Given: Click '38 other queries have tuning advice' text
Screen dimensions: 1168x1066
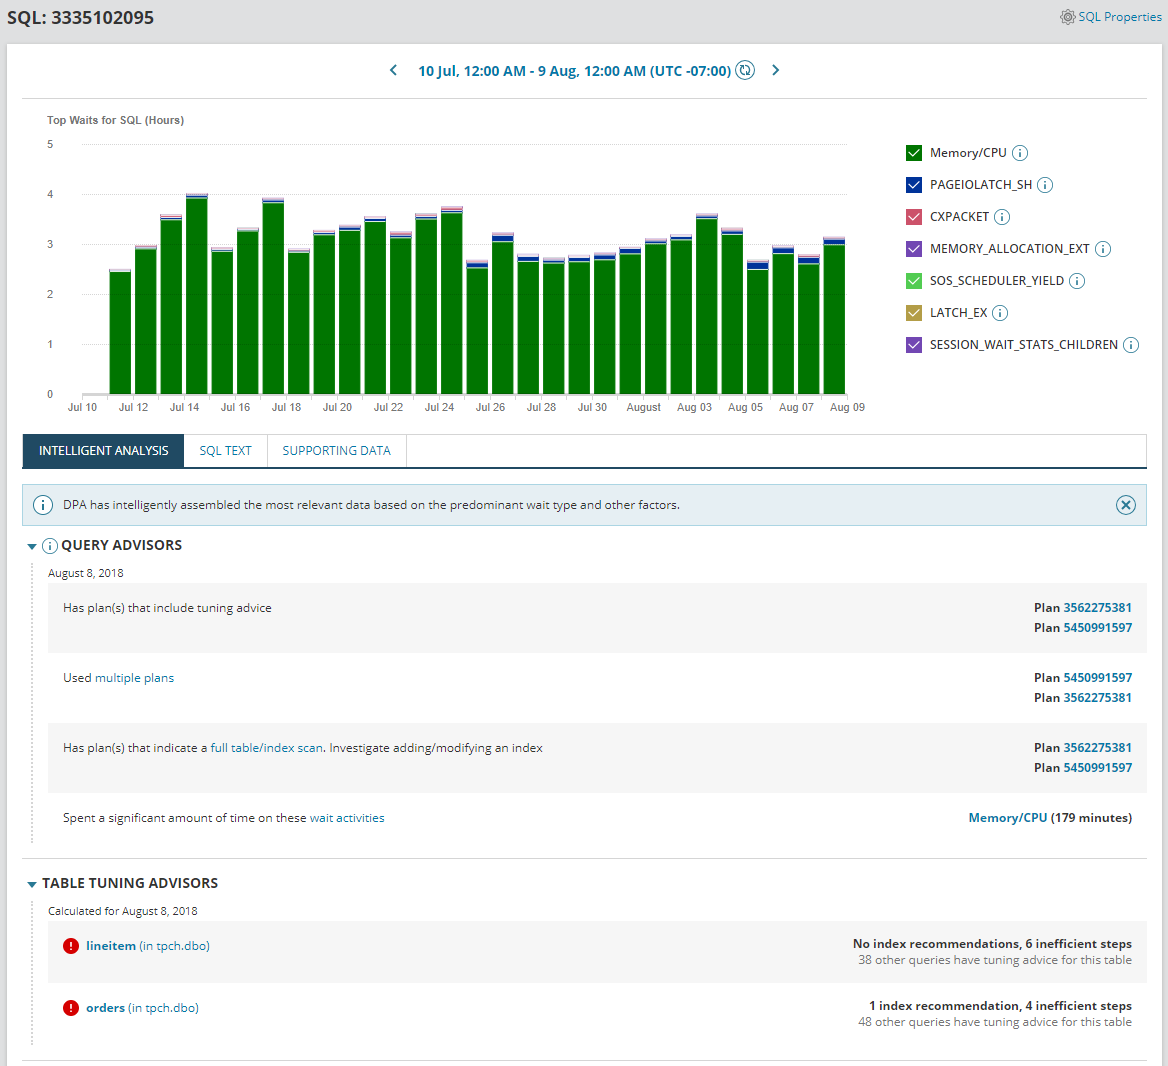Looking at the screenshot, I should (994, 960).
